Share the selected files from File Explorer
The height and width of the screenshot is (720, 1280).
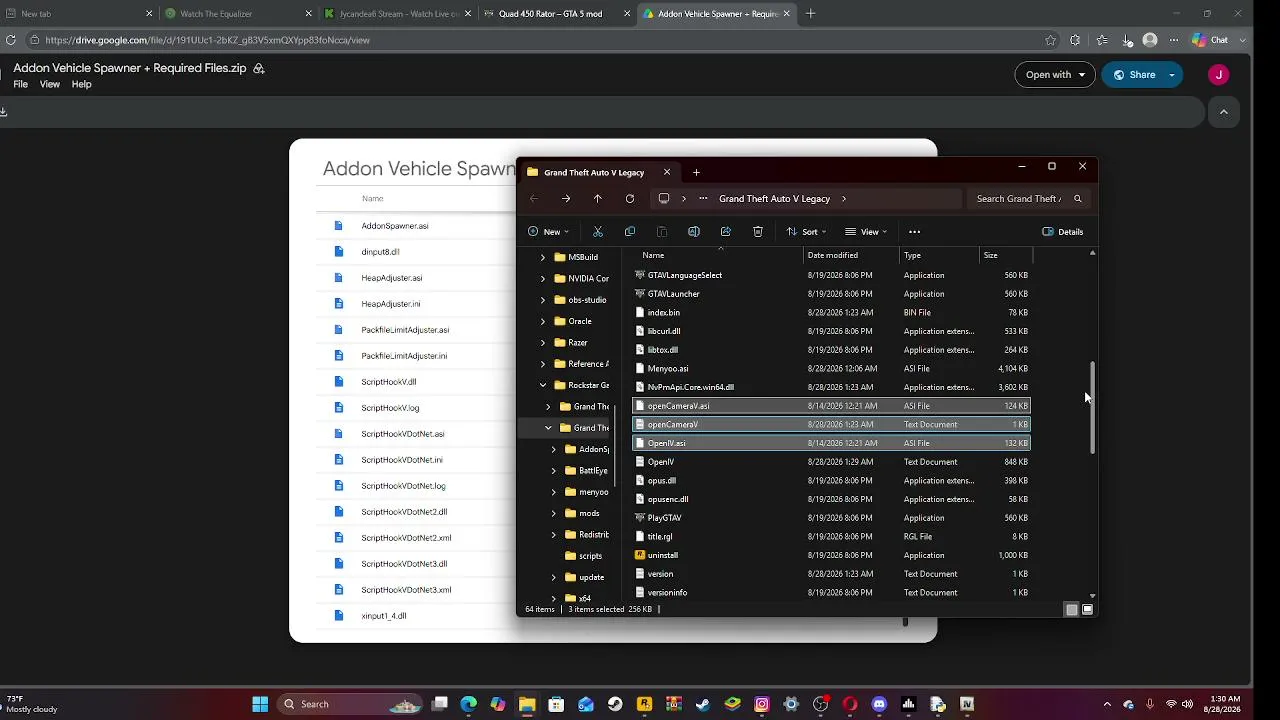[726, 231]
